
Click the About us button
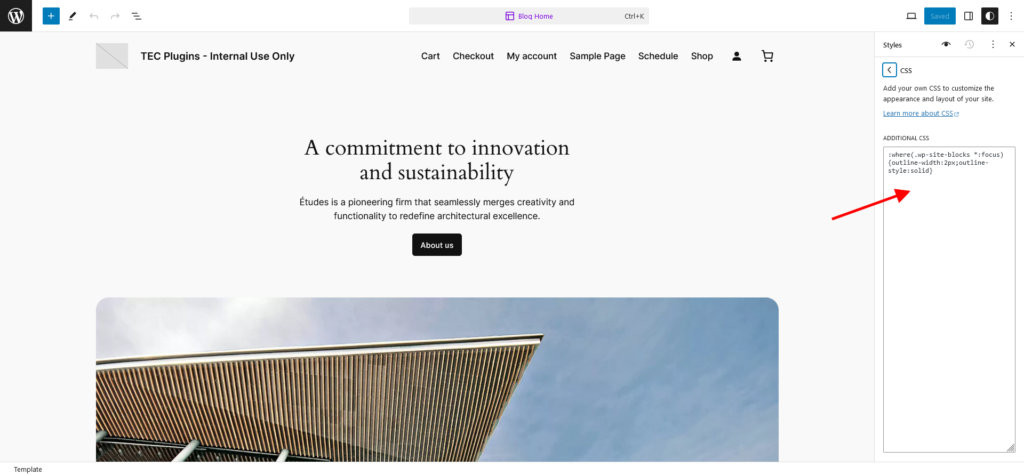[x=437, y=245]
